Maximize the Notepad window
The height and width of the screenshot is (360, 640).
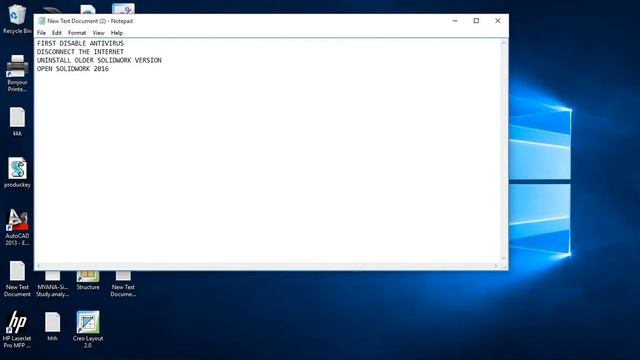coord(476,21)
